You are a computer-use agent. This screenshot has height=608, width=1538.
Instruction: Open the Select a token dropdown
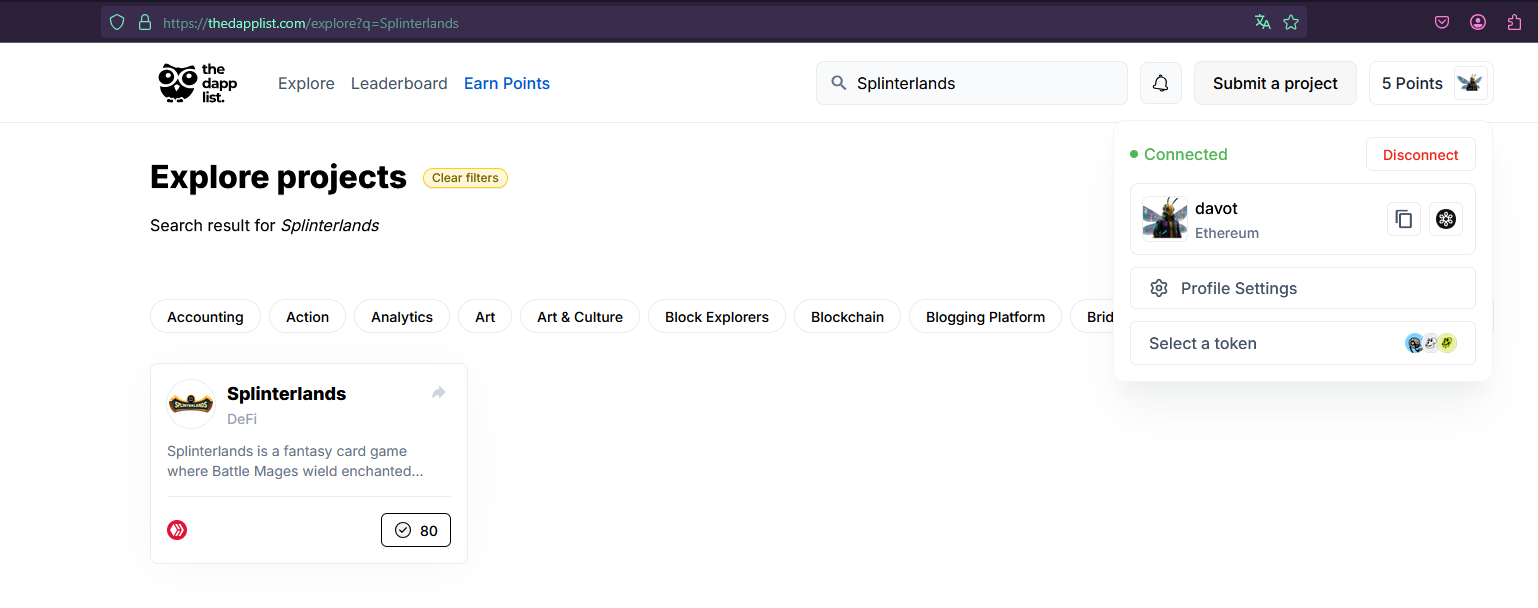[x=1302, y=343]
